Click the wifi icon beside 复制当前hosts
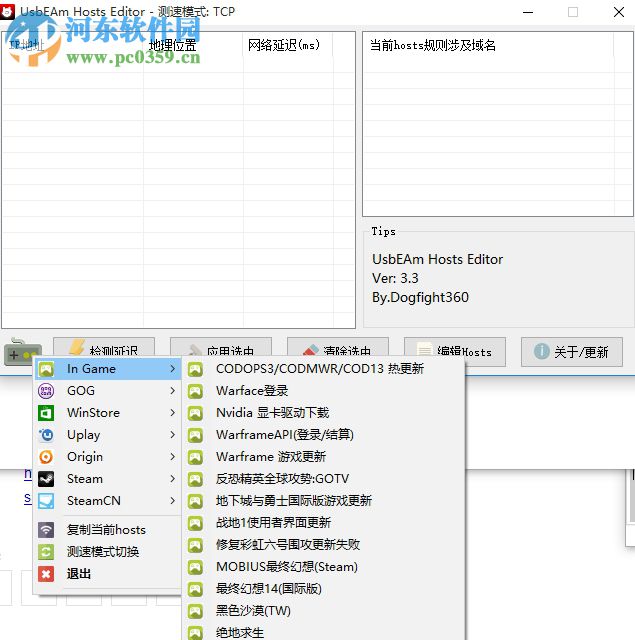This screenshot has width=635, height=640. [x=46, y=530]
